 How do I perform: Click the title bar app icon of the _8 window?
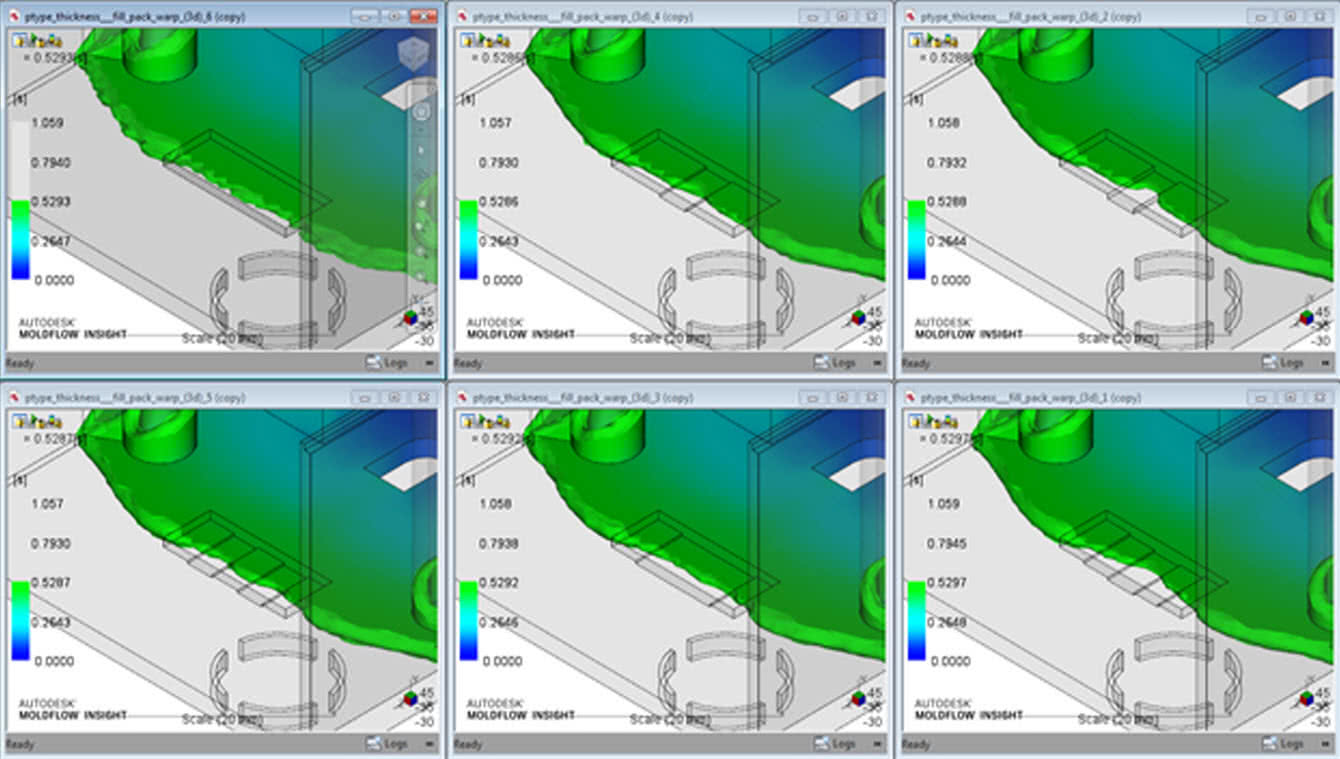(15, 17)
